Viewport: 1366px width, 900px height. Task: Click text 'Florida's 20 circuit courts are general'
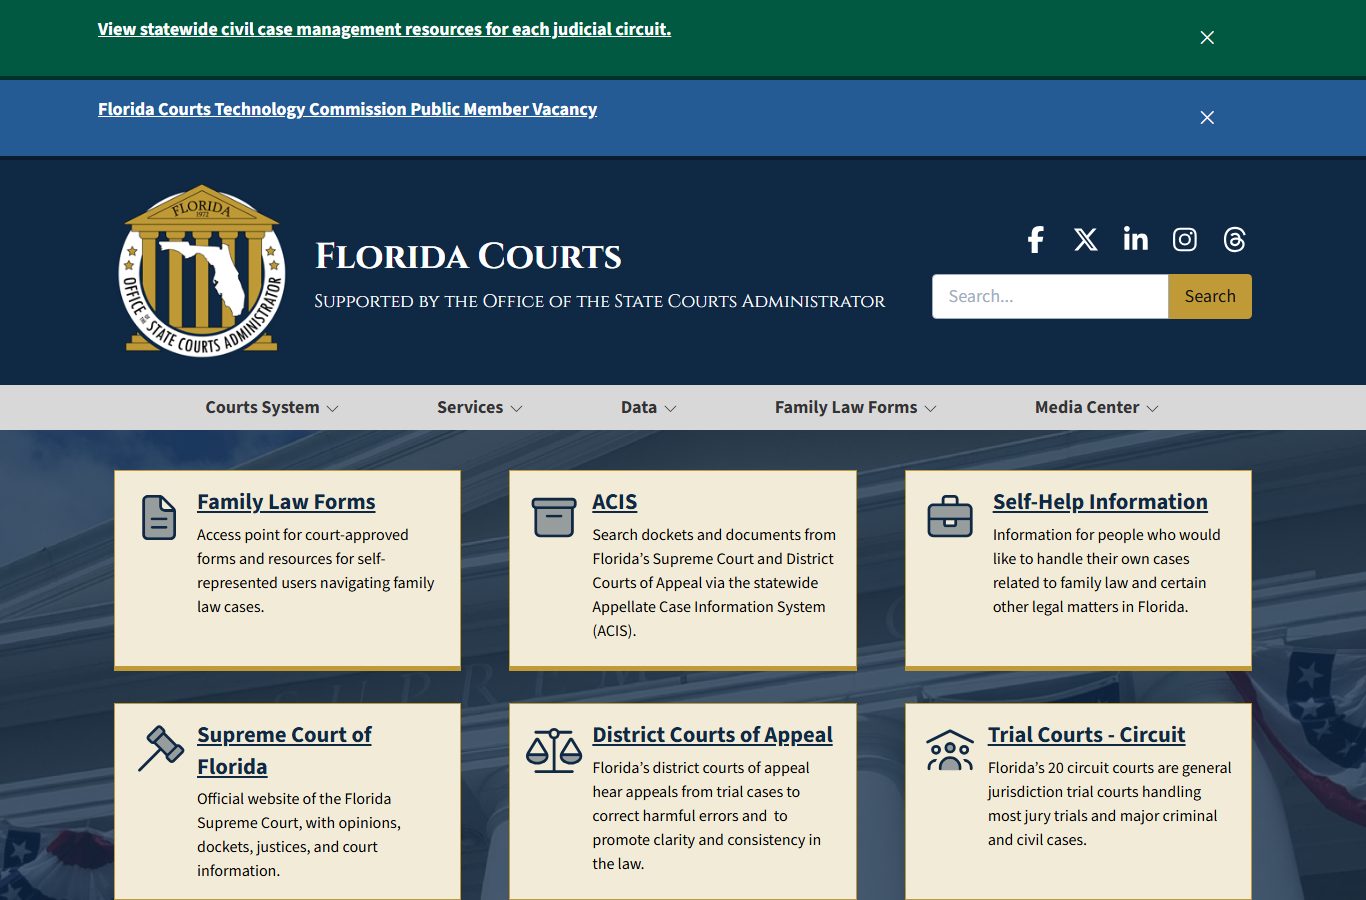tap(1110, 768)
